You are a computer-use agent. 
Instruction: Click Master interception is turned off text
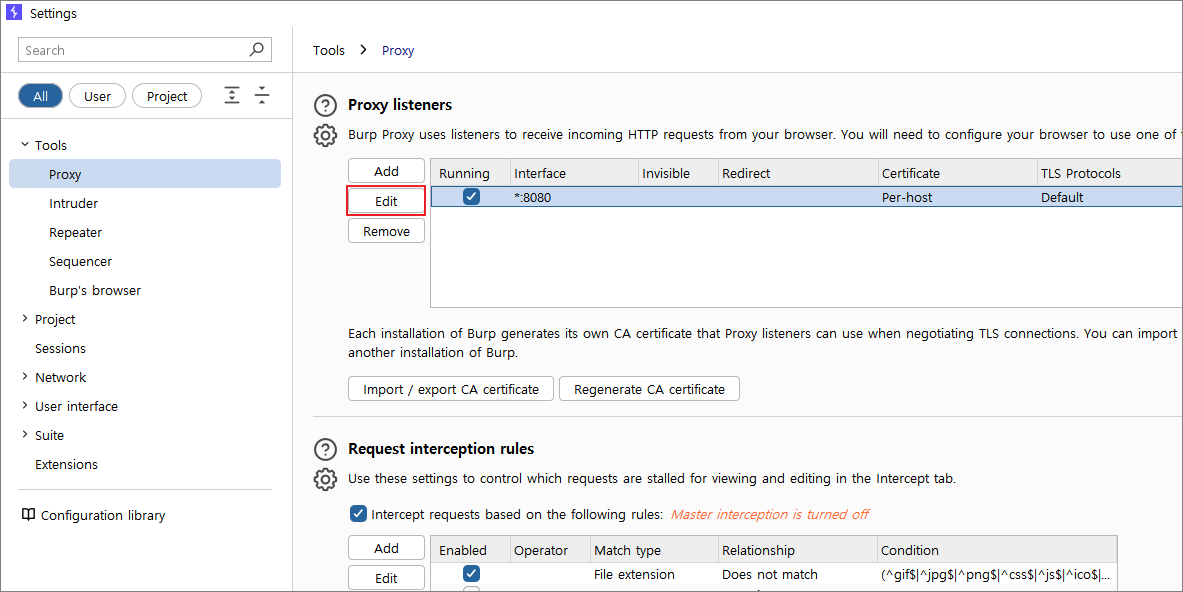tap(770, 514)
